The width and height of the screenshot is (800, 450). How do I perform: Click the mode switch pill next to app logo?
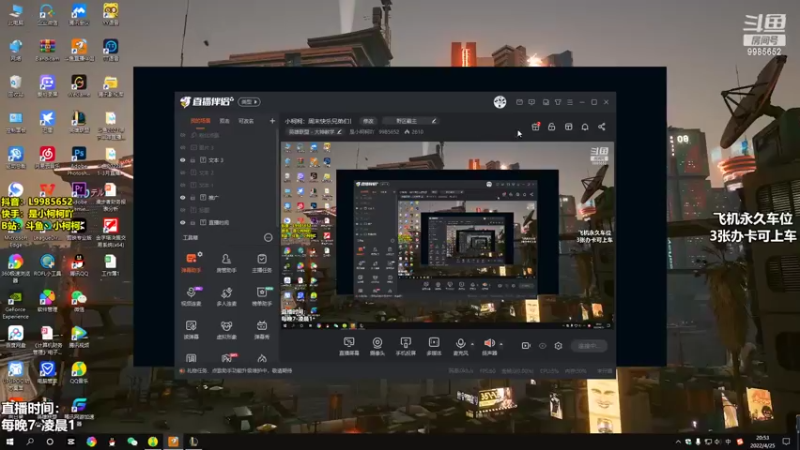[x=249, y=102]
